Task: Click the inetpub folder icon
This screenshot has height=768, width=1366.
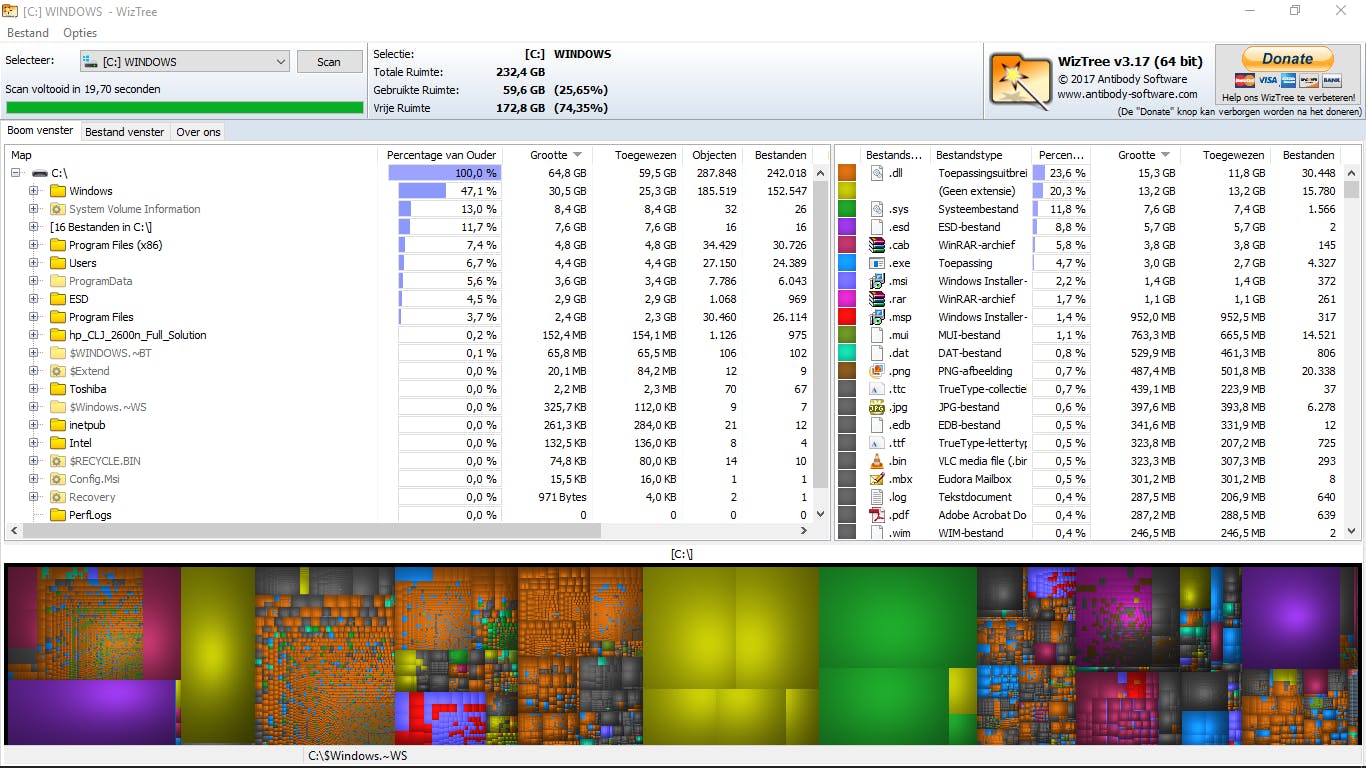Action: point(58,425)
